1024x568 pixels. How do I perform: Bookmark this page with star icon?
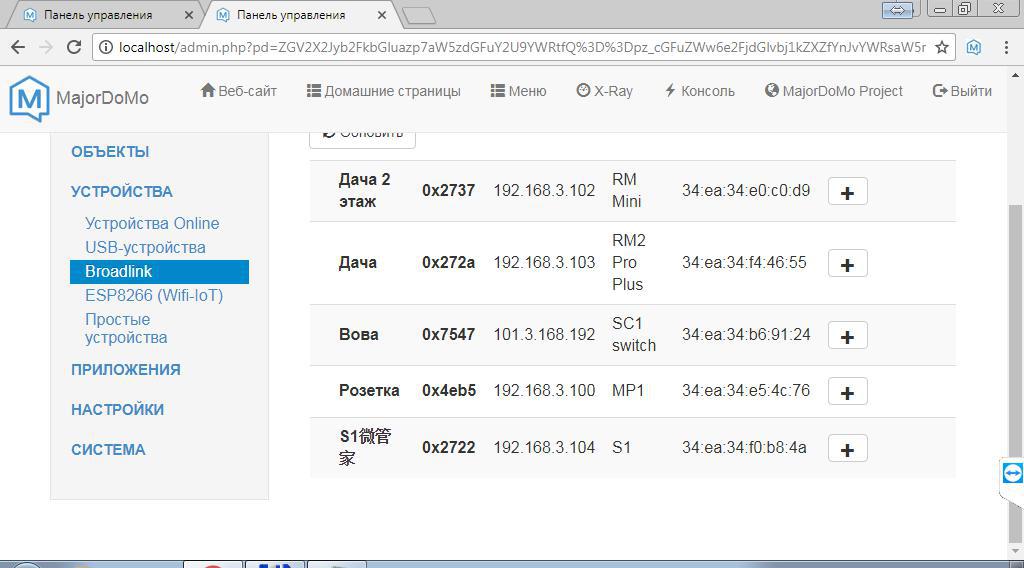point(942,47)
